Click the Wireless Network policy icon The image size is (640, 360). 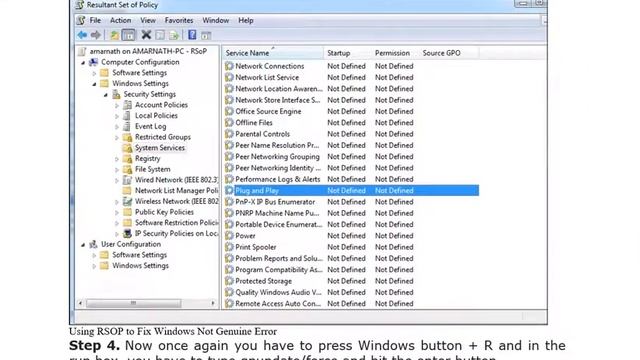click(127, 201)
